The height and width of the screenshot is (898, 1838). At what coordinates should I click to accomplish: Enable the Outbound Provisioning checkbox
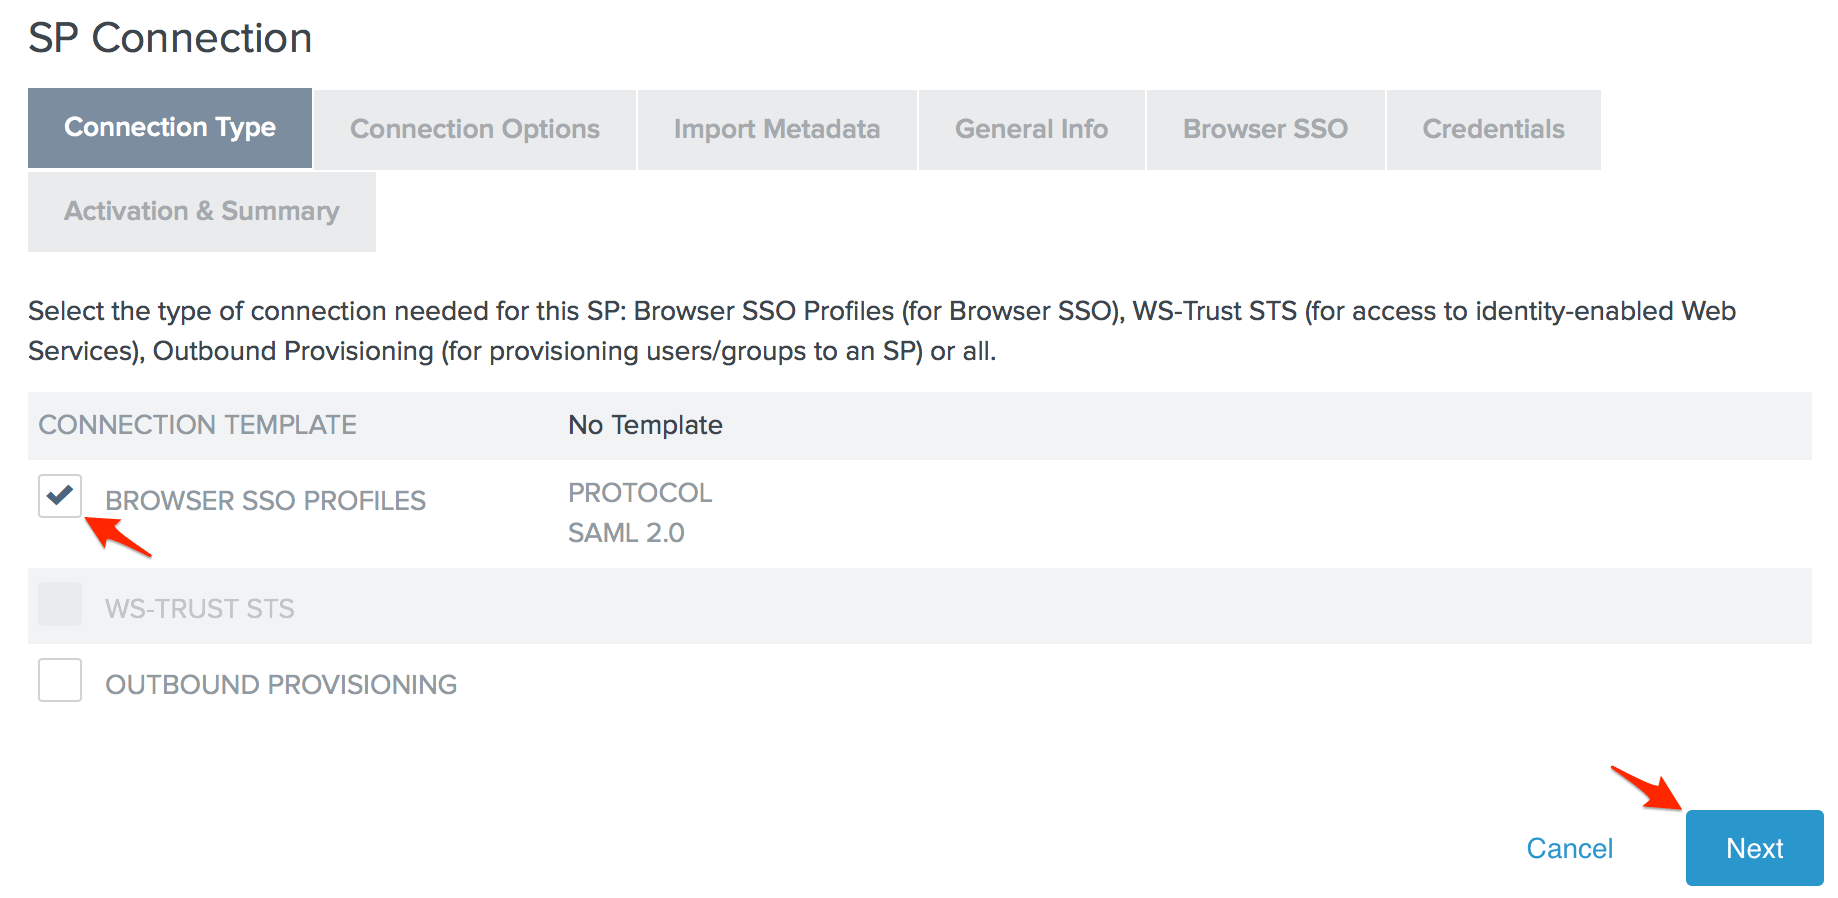[x=60, y=680]
